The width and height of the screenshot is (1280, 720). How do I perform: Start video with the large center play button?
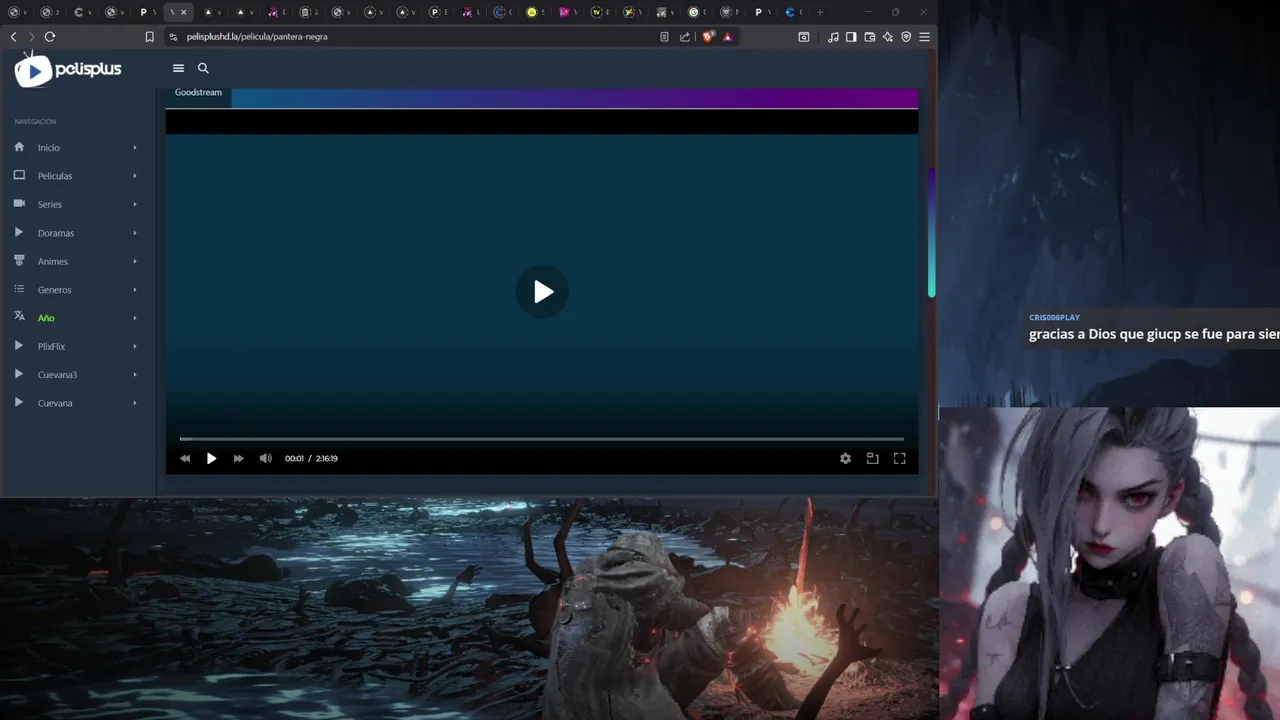(x=542, y=292)
